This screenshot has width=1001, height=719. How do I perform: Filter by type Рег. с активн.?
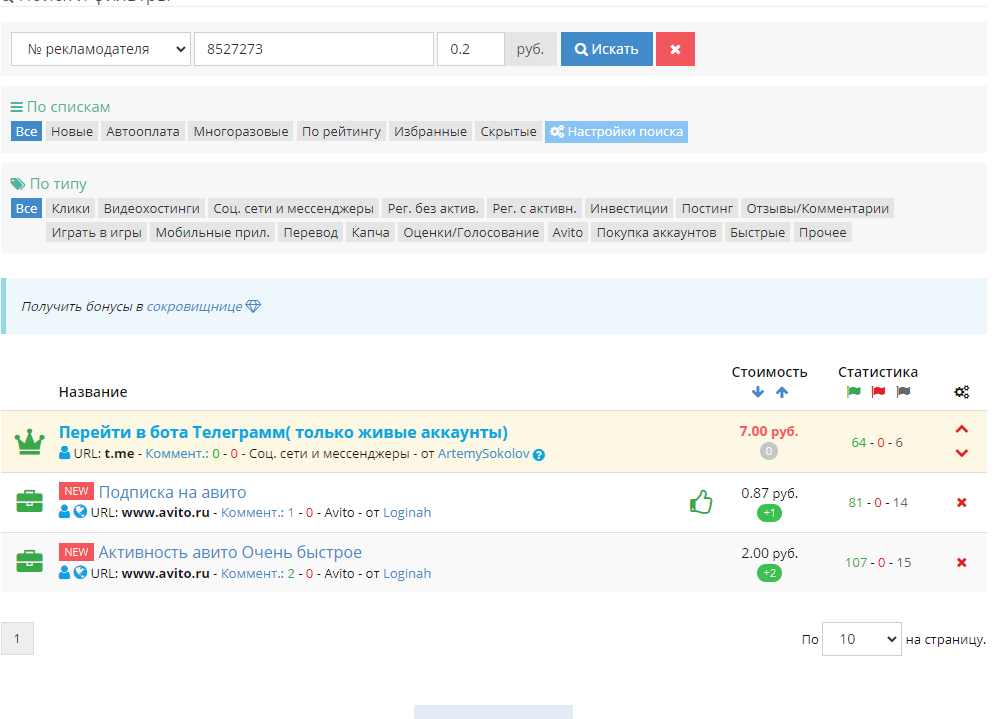click(x=534, y=208)
